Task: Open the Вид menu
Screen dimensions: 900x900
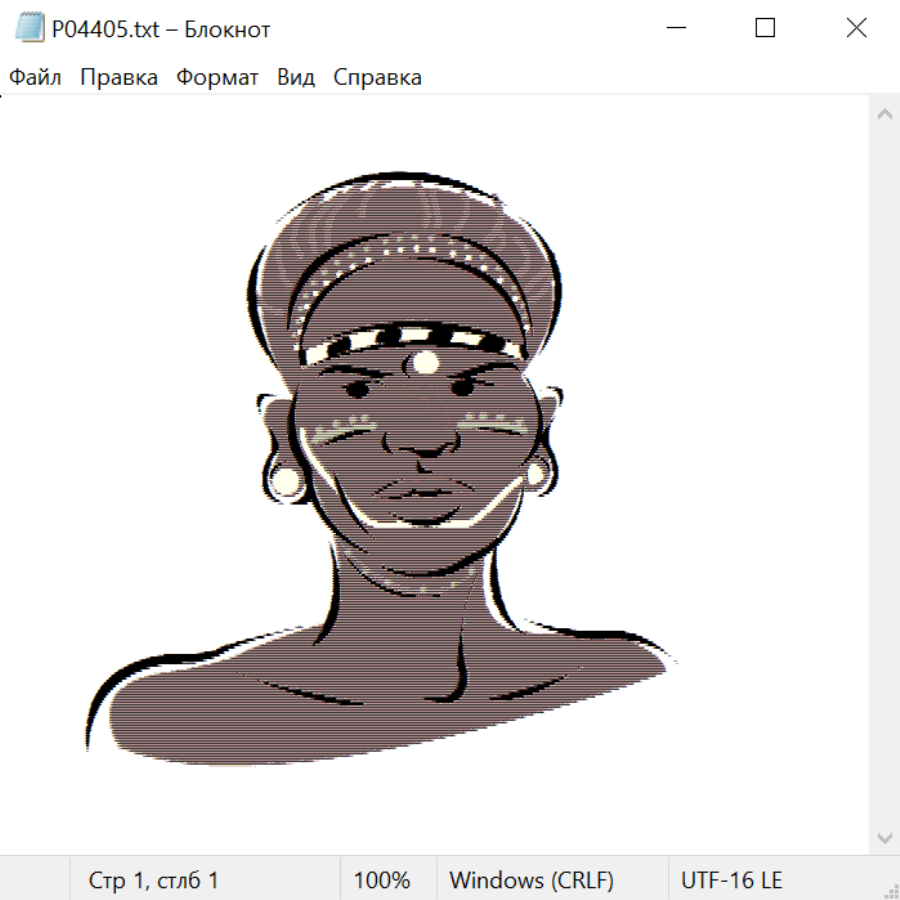Action: [295, 78]
